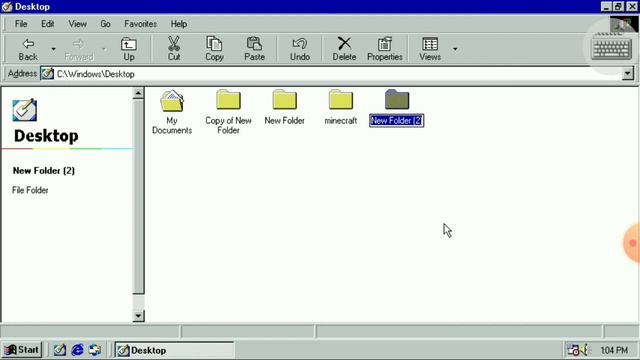
Task: Open the Go menu
Action: (105, 24)
